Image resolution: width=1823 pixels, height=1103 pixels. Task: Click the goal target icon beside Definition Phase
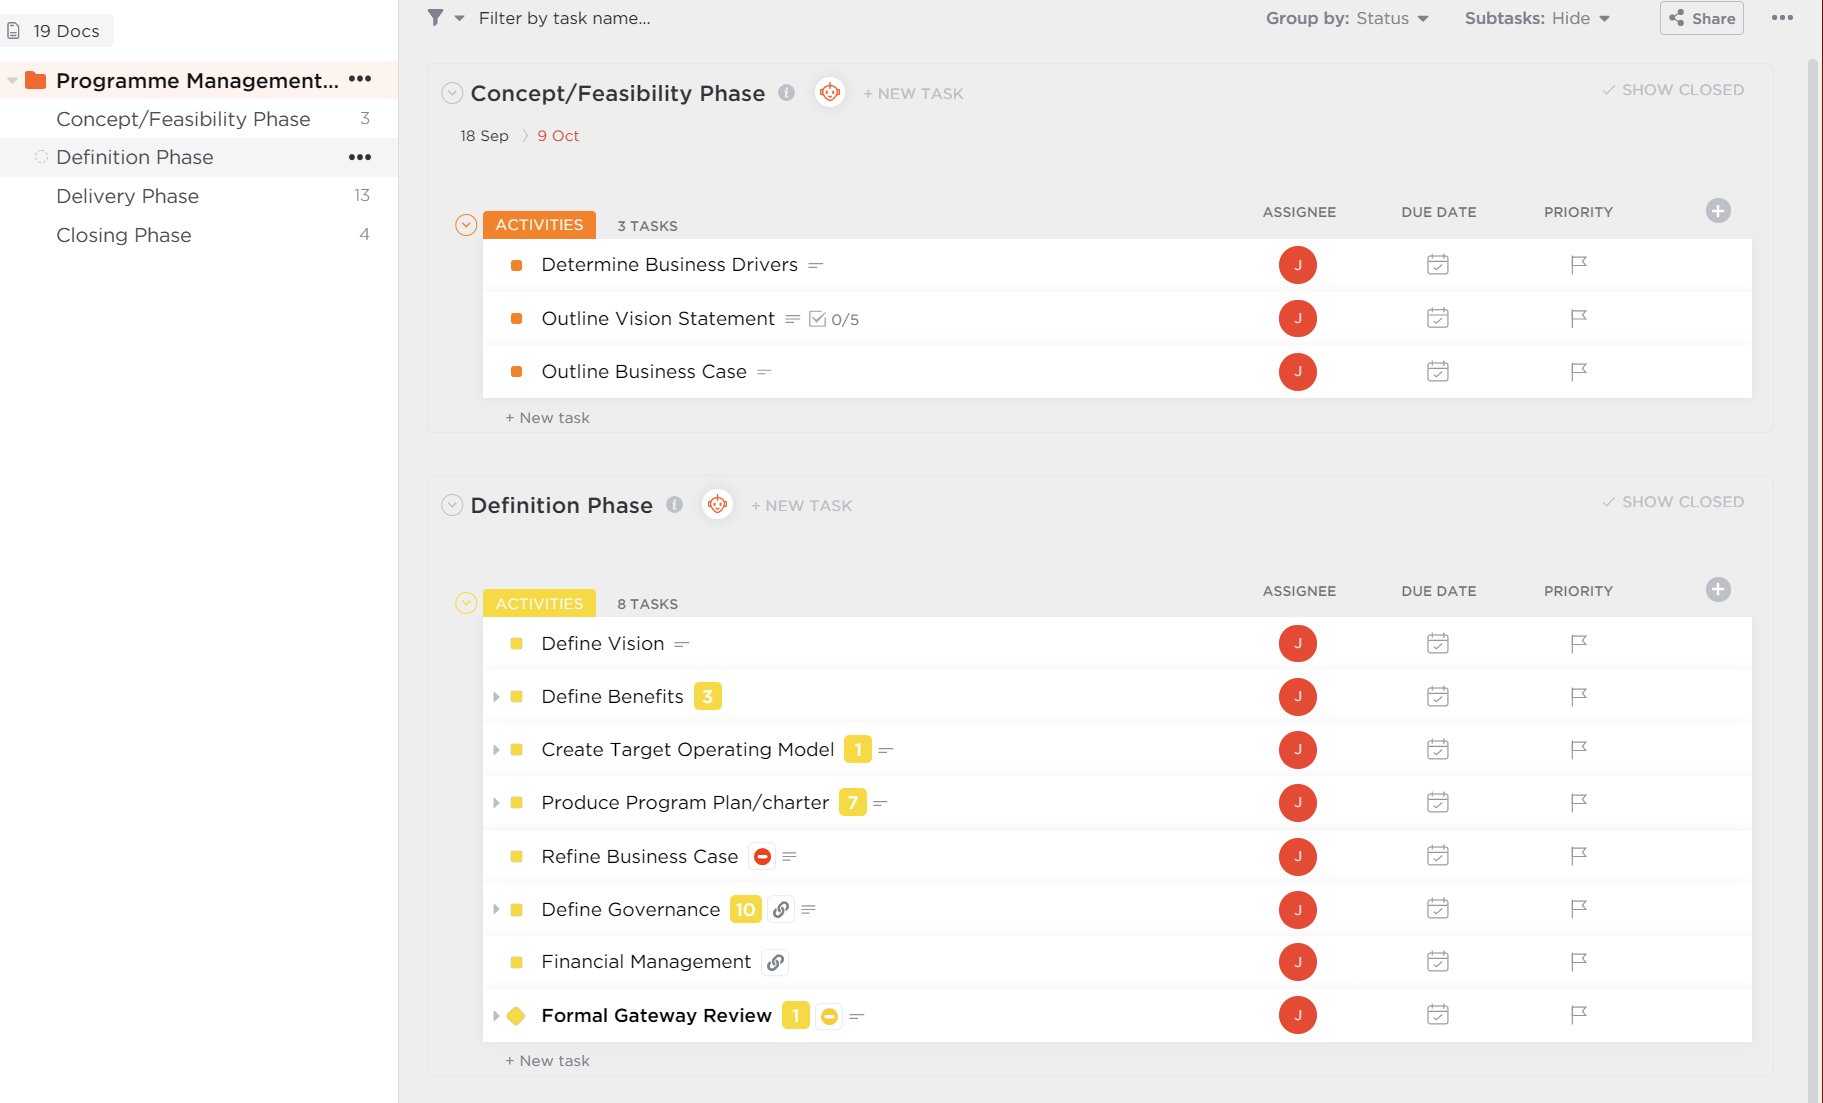[x=717, y=505]
